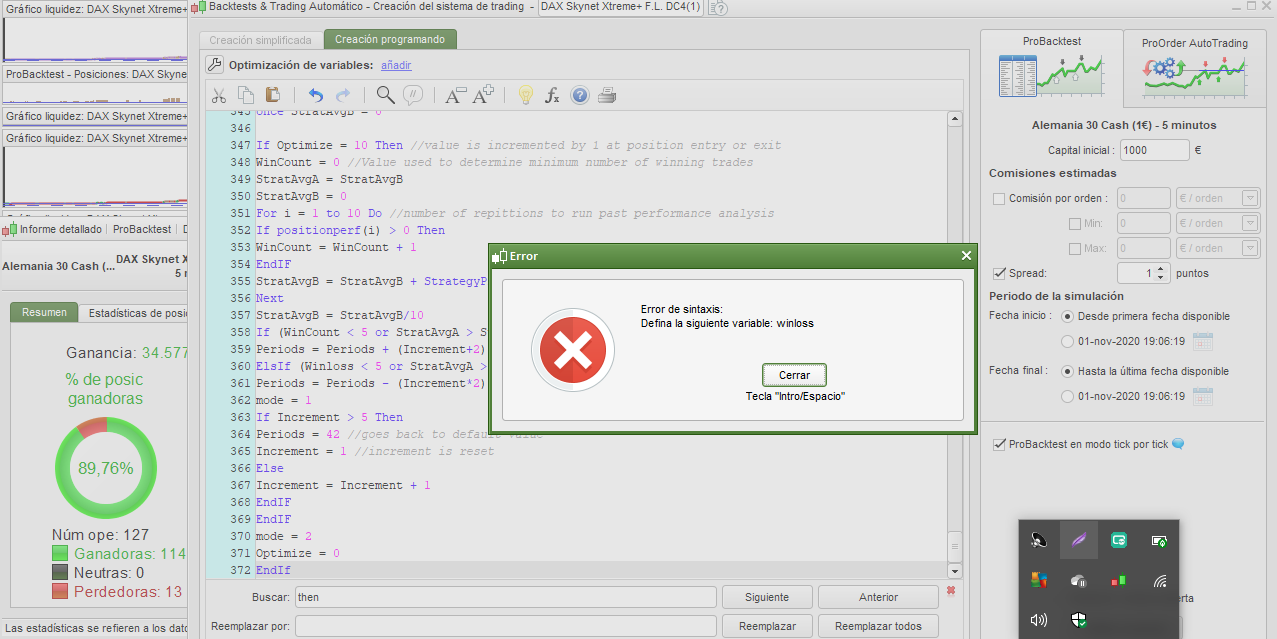Click the Paste clipboard icon in editor toolbar

click(x=272, y=96)
